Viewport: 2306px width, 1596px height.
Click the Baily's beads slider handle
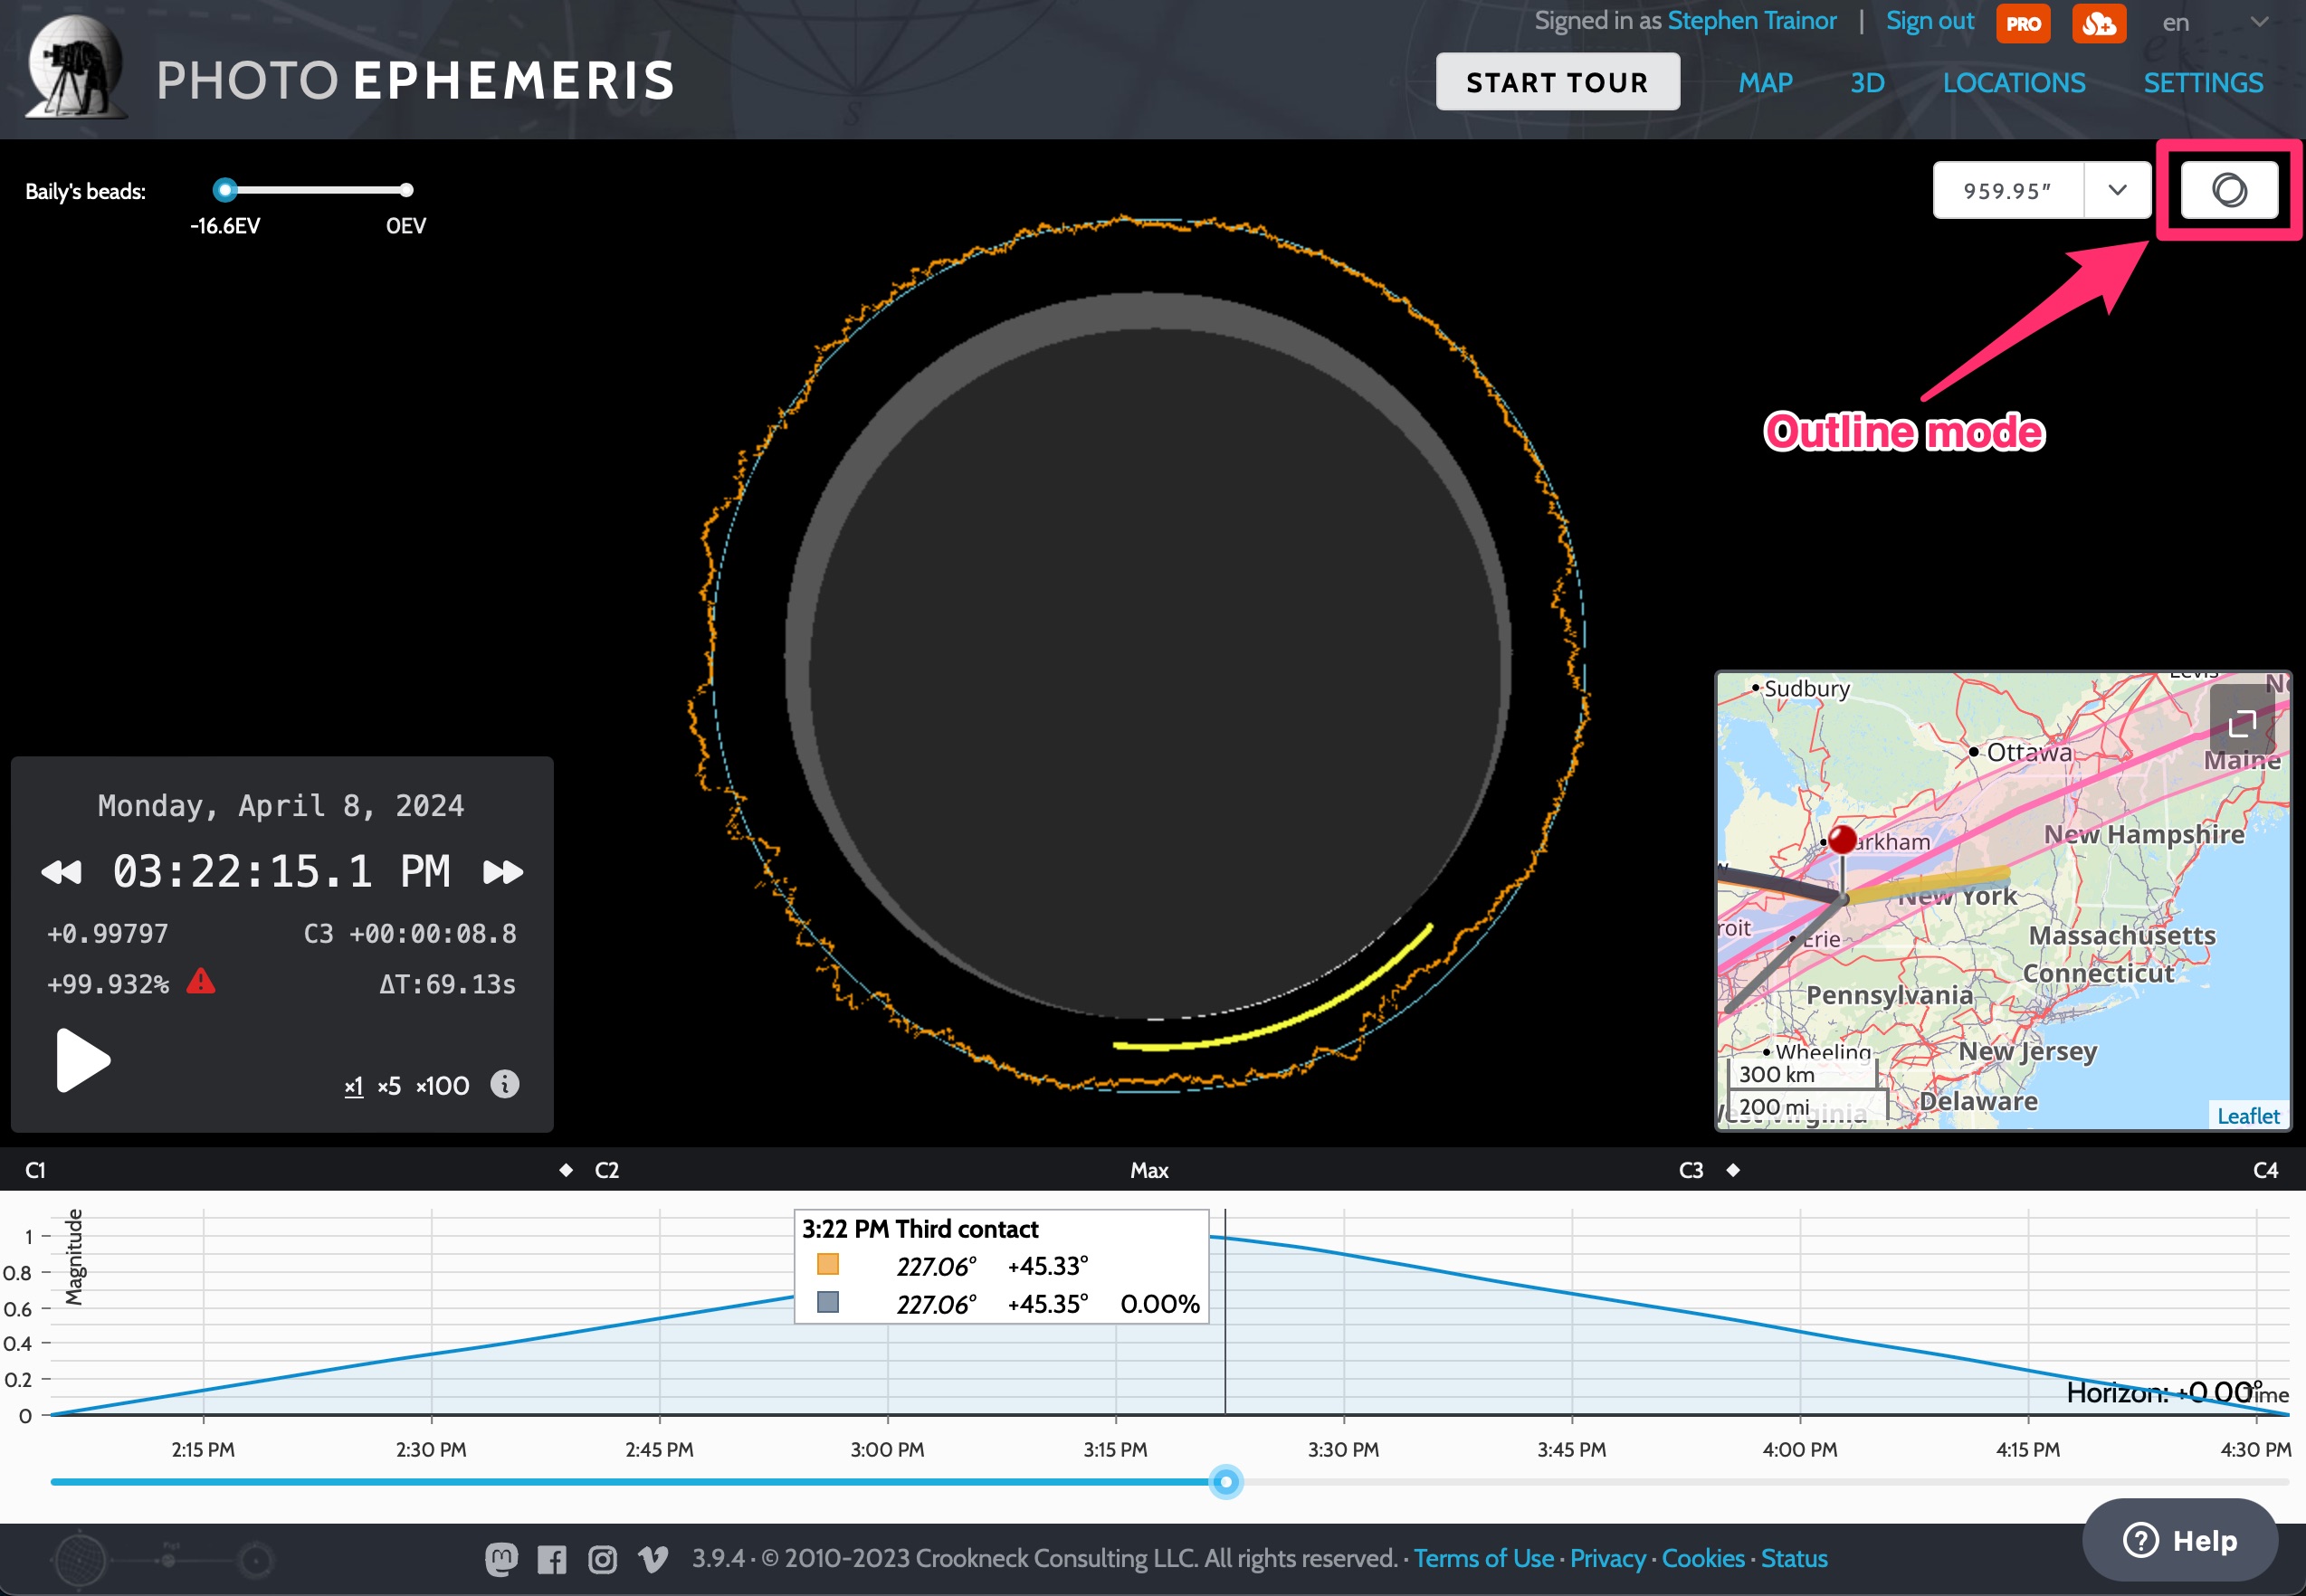pos(225,189)
